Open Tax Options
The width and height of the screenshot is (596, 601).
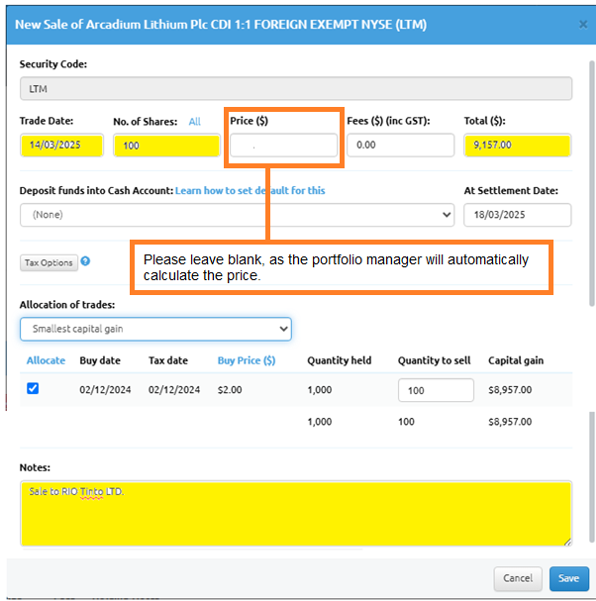pyautogui.click(x=49, y=263)
